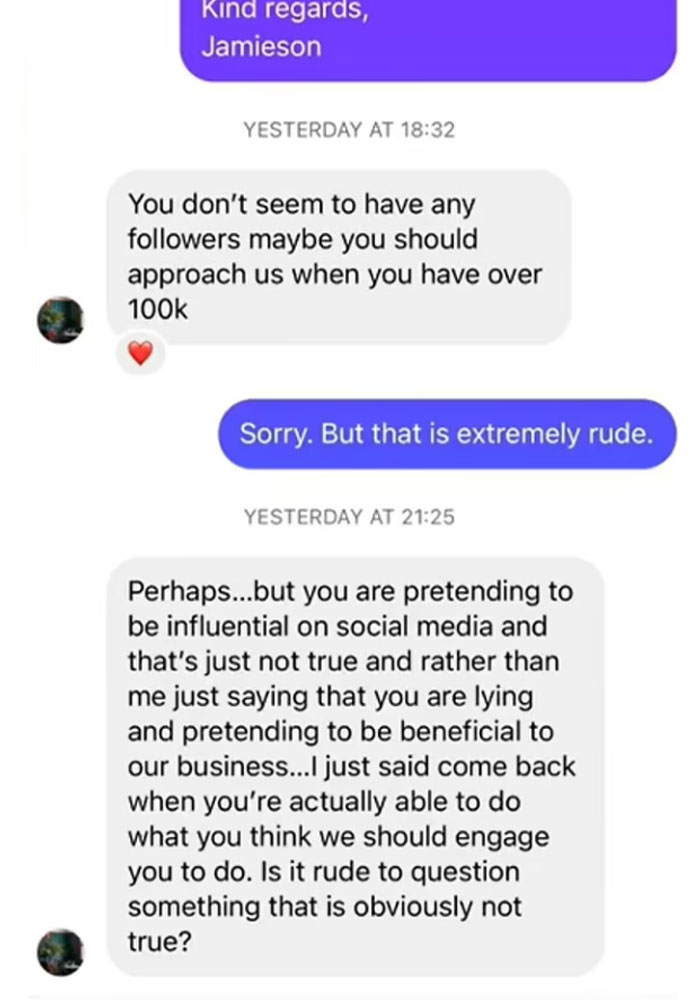Screen dimensions: 700x1000
Task: Click the 'Sorry. But that is extremely rude.' bubble
Action: tap(446, 434)
